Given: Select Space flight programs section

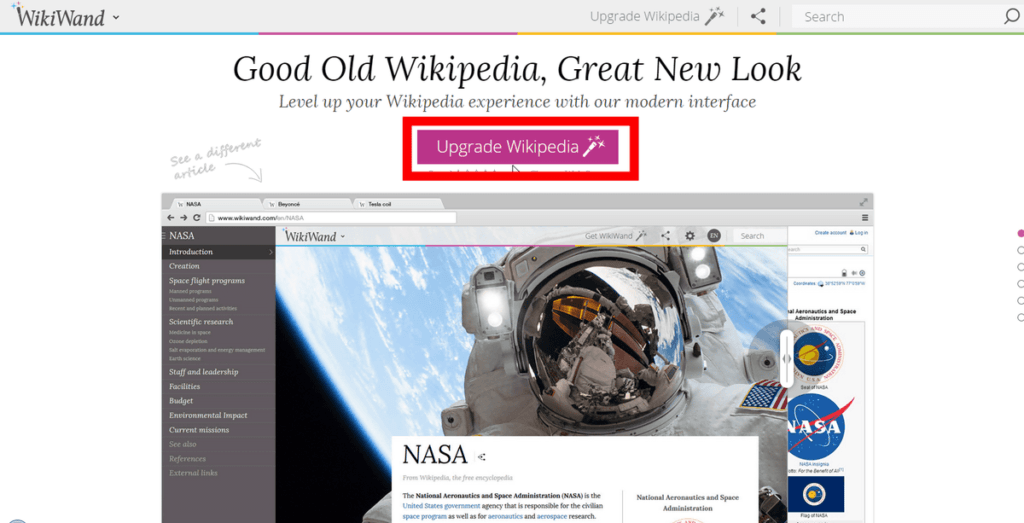Looking at the screenshot, I should click(207, 281).
